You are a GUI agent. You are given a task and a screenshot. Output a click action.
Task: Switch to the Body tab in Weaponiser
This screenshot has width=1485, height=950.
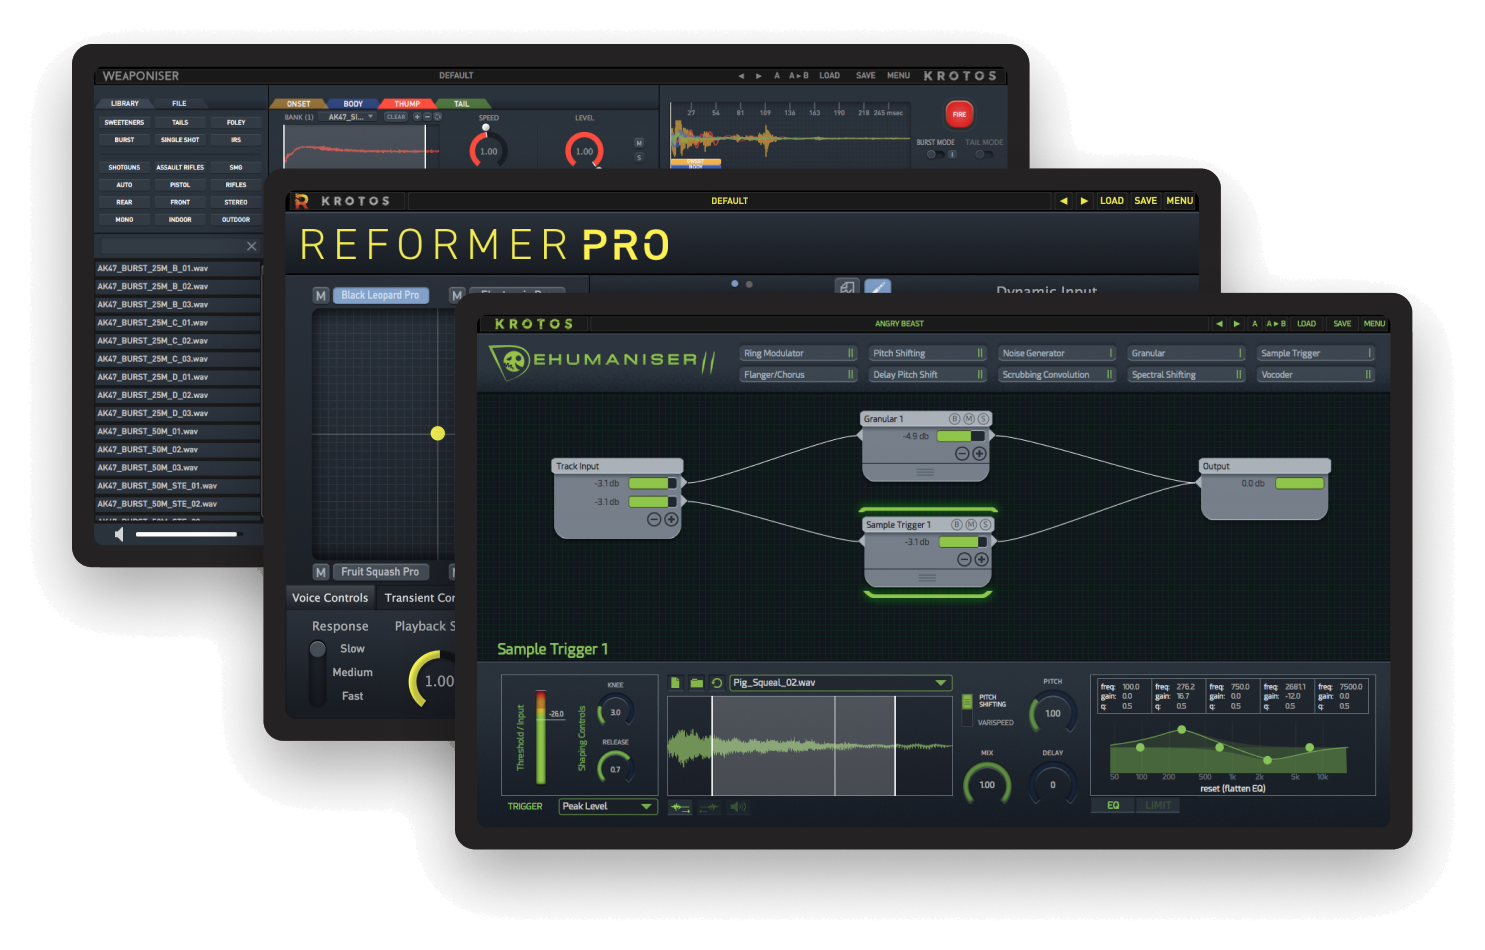point(353,104)
